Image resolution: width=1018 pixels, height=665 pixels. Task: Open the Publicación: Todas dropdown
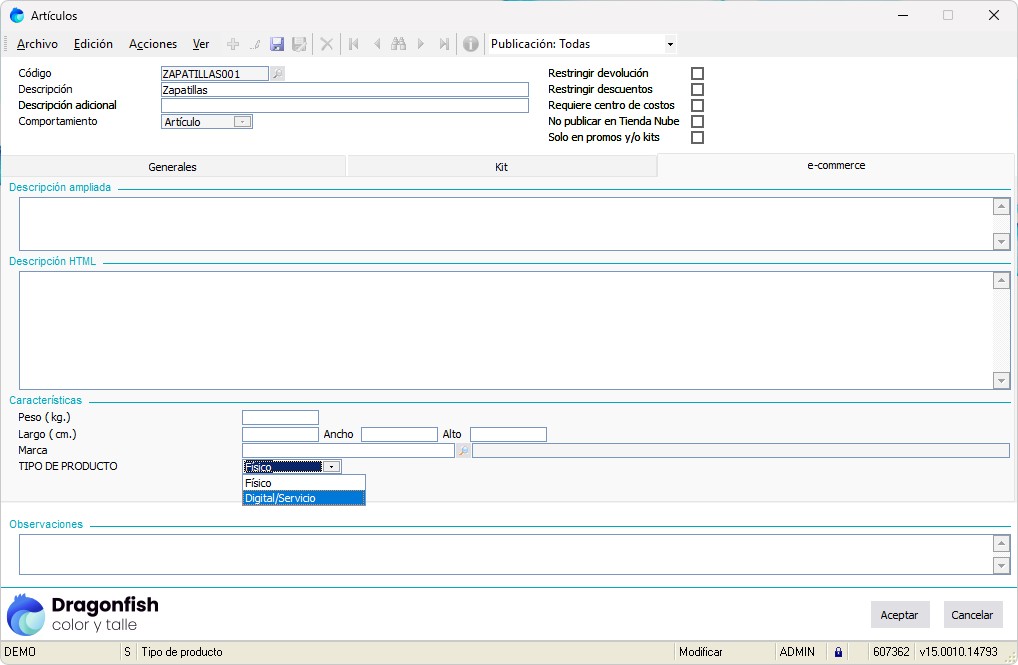click(670, 44)
